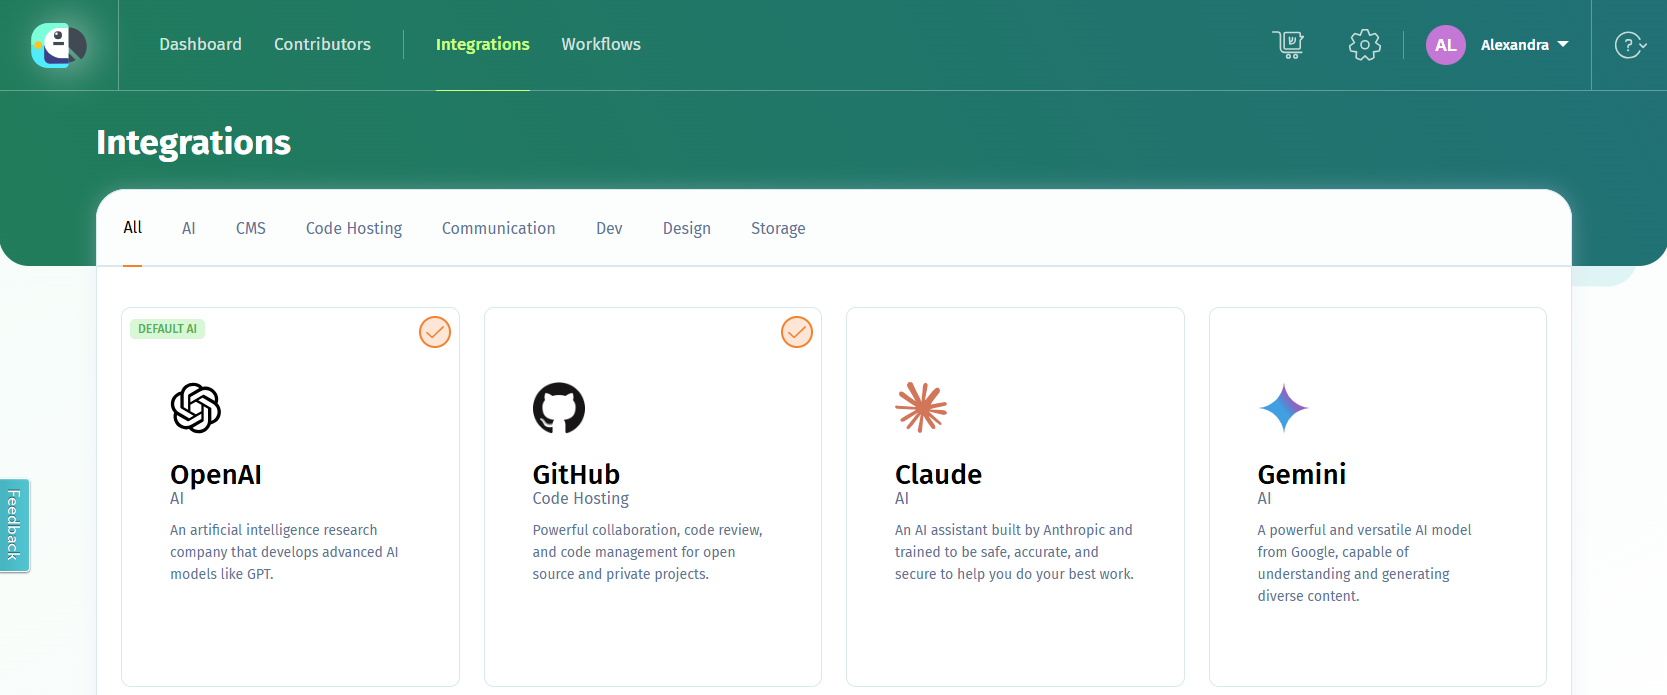Click the OpenAI card title
Image resolution: width=1667 pixels, height=695 pixels.
216,474
